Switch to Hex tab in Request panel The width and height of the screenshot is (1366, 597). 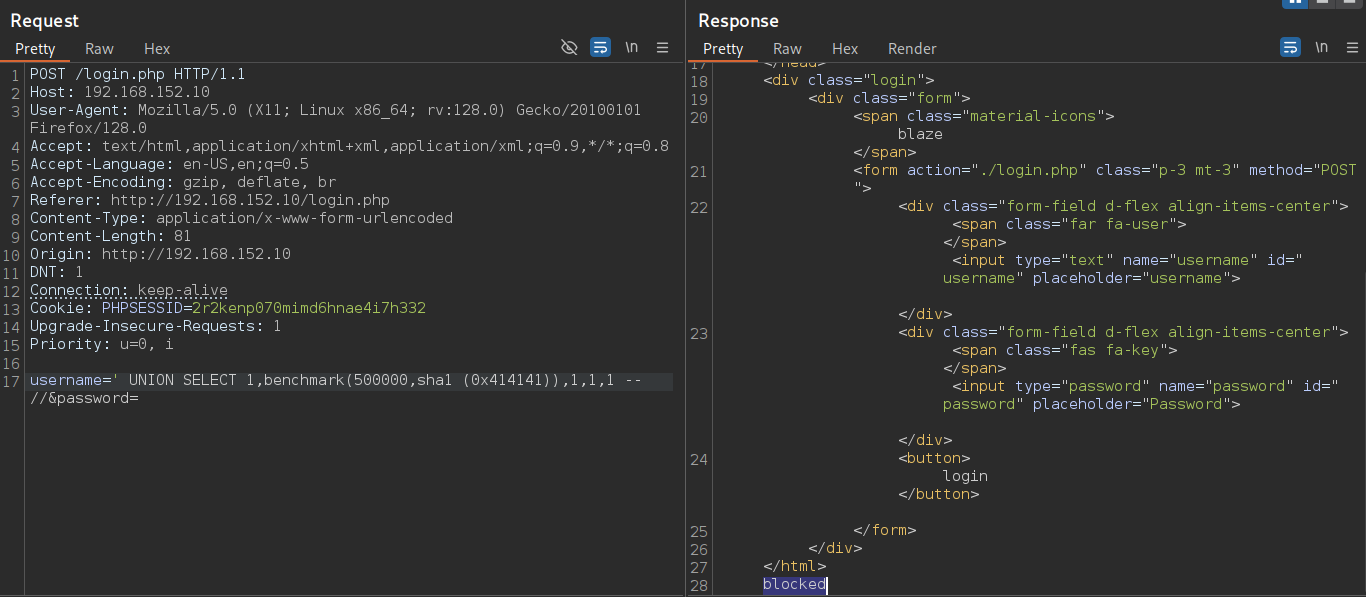point(157,48)
